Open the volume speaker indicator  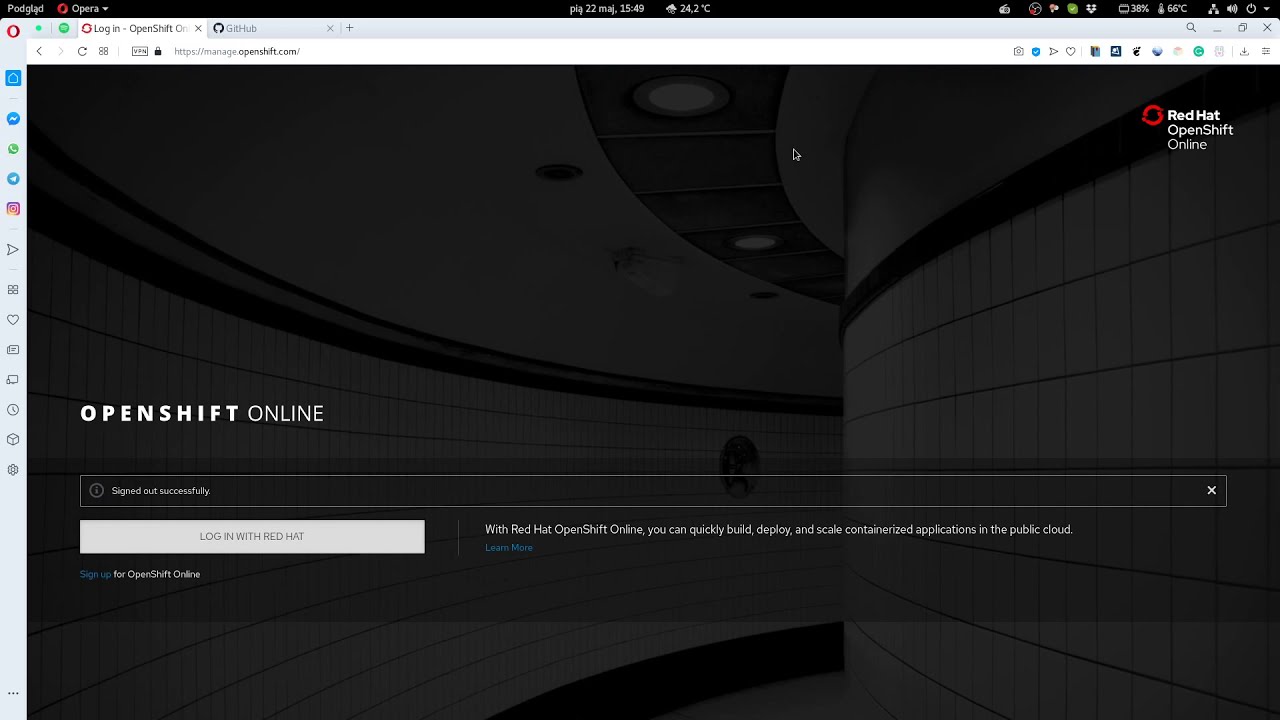tap(1232, 8)
